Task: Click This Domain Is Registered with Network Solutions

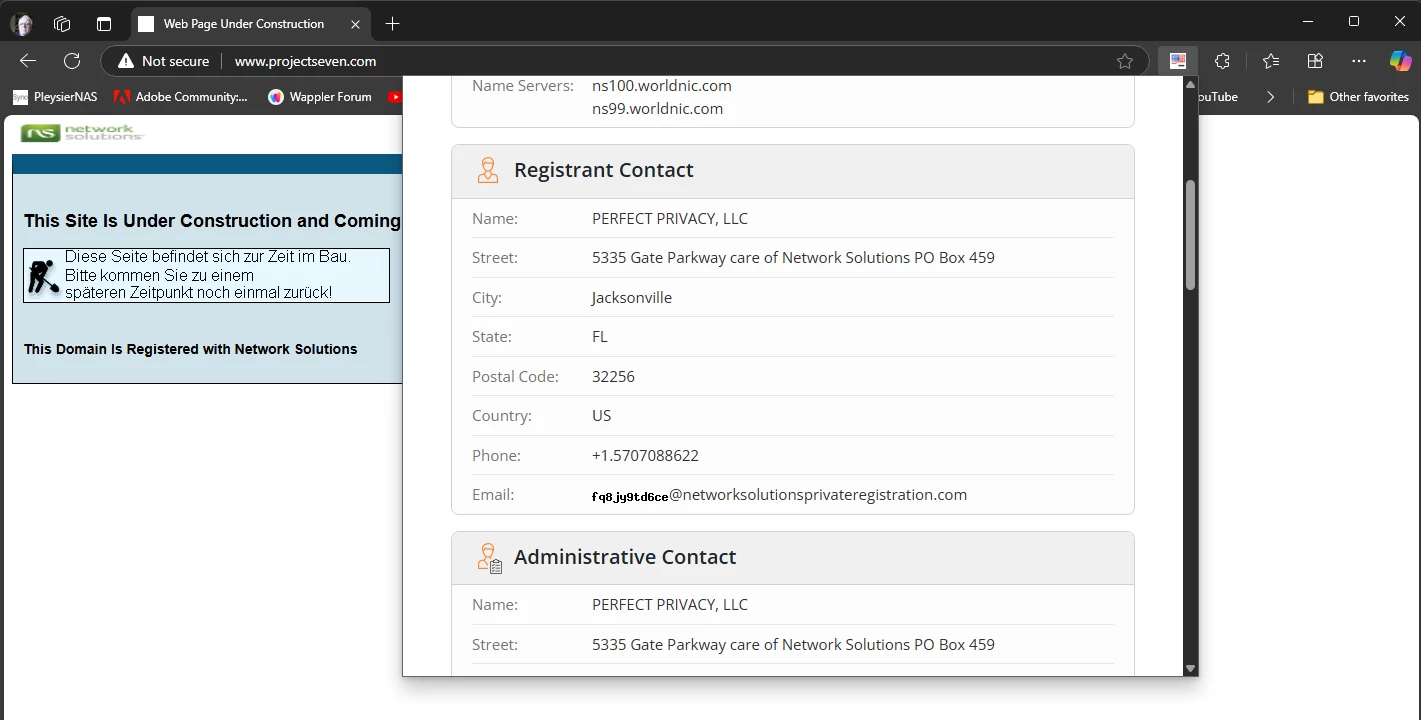Action: coord(190,349)
